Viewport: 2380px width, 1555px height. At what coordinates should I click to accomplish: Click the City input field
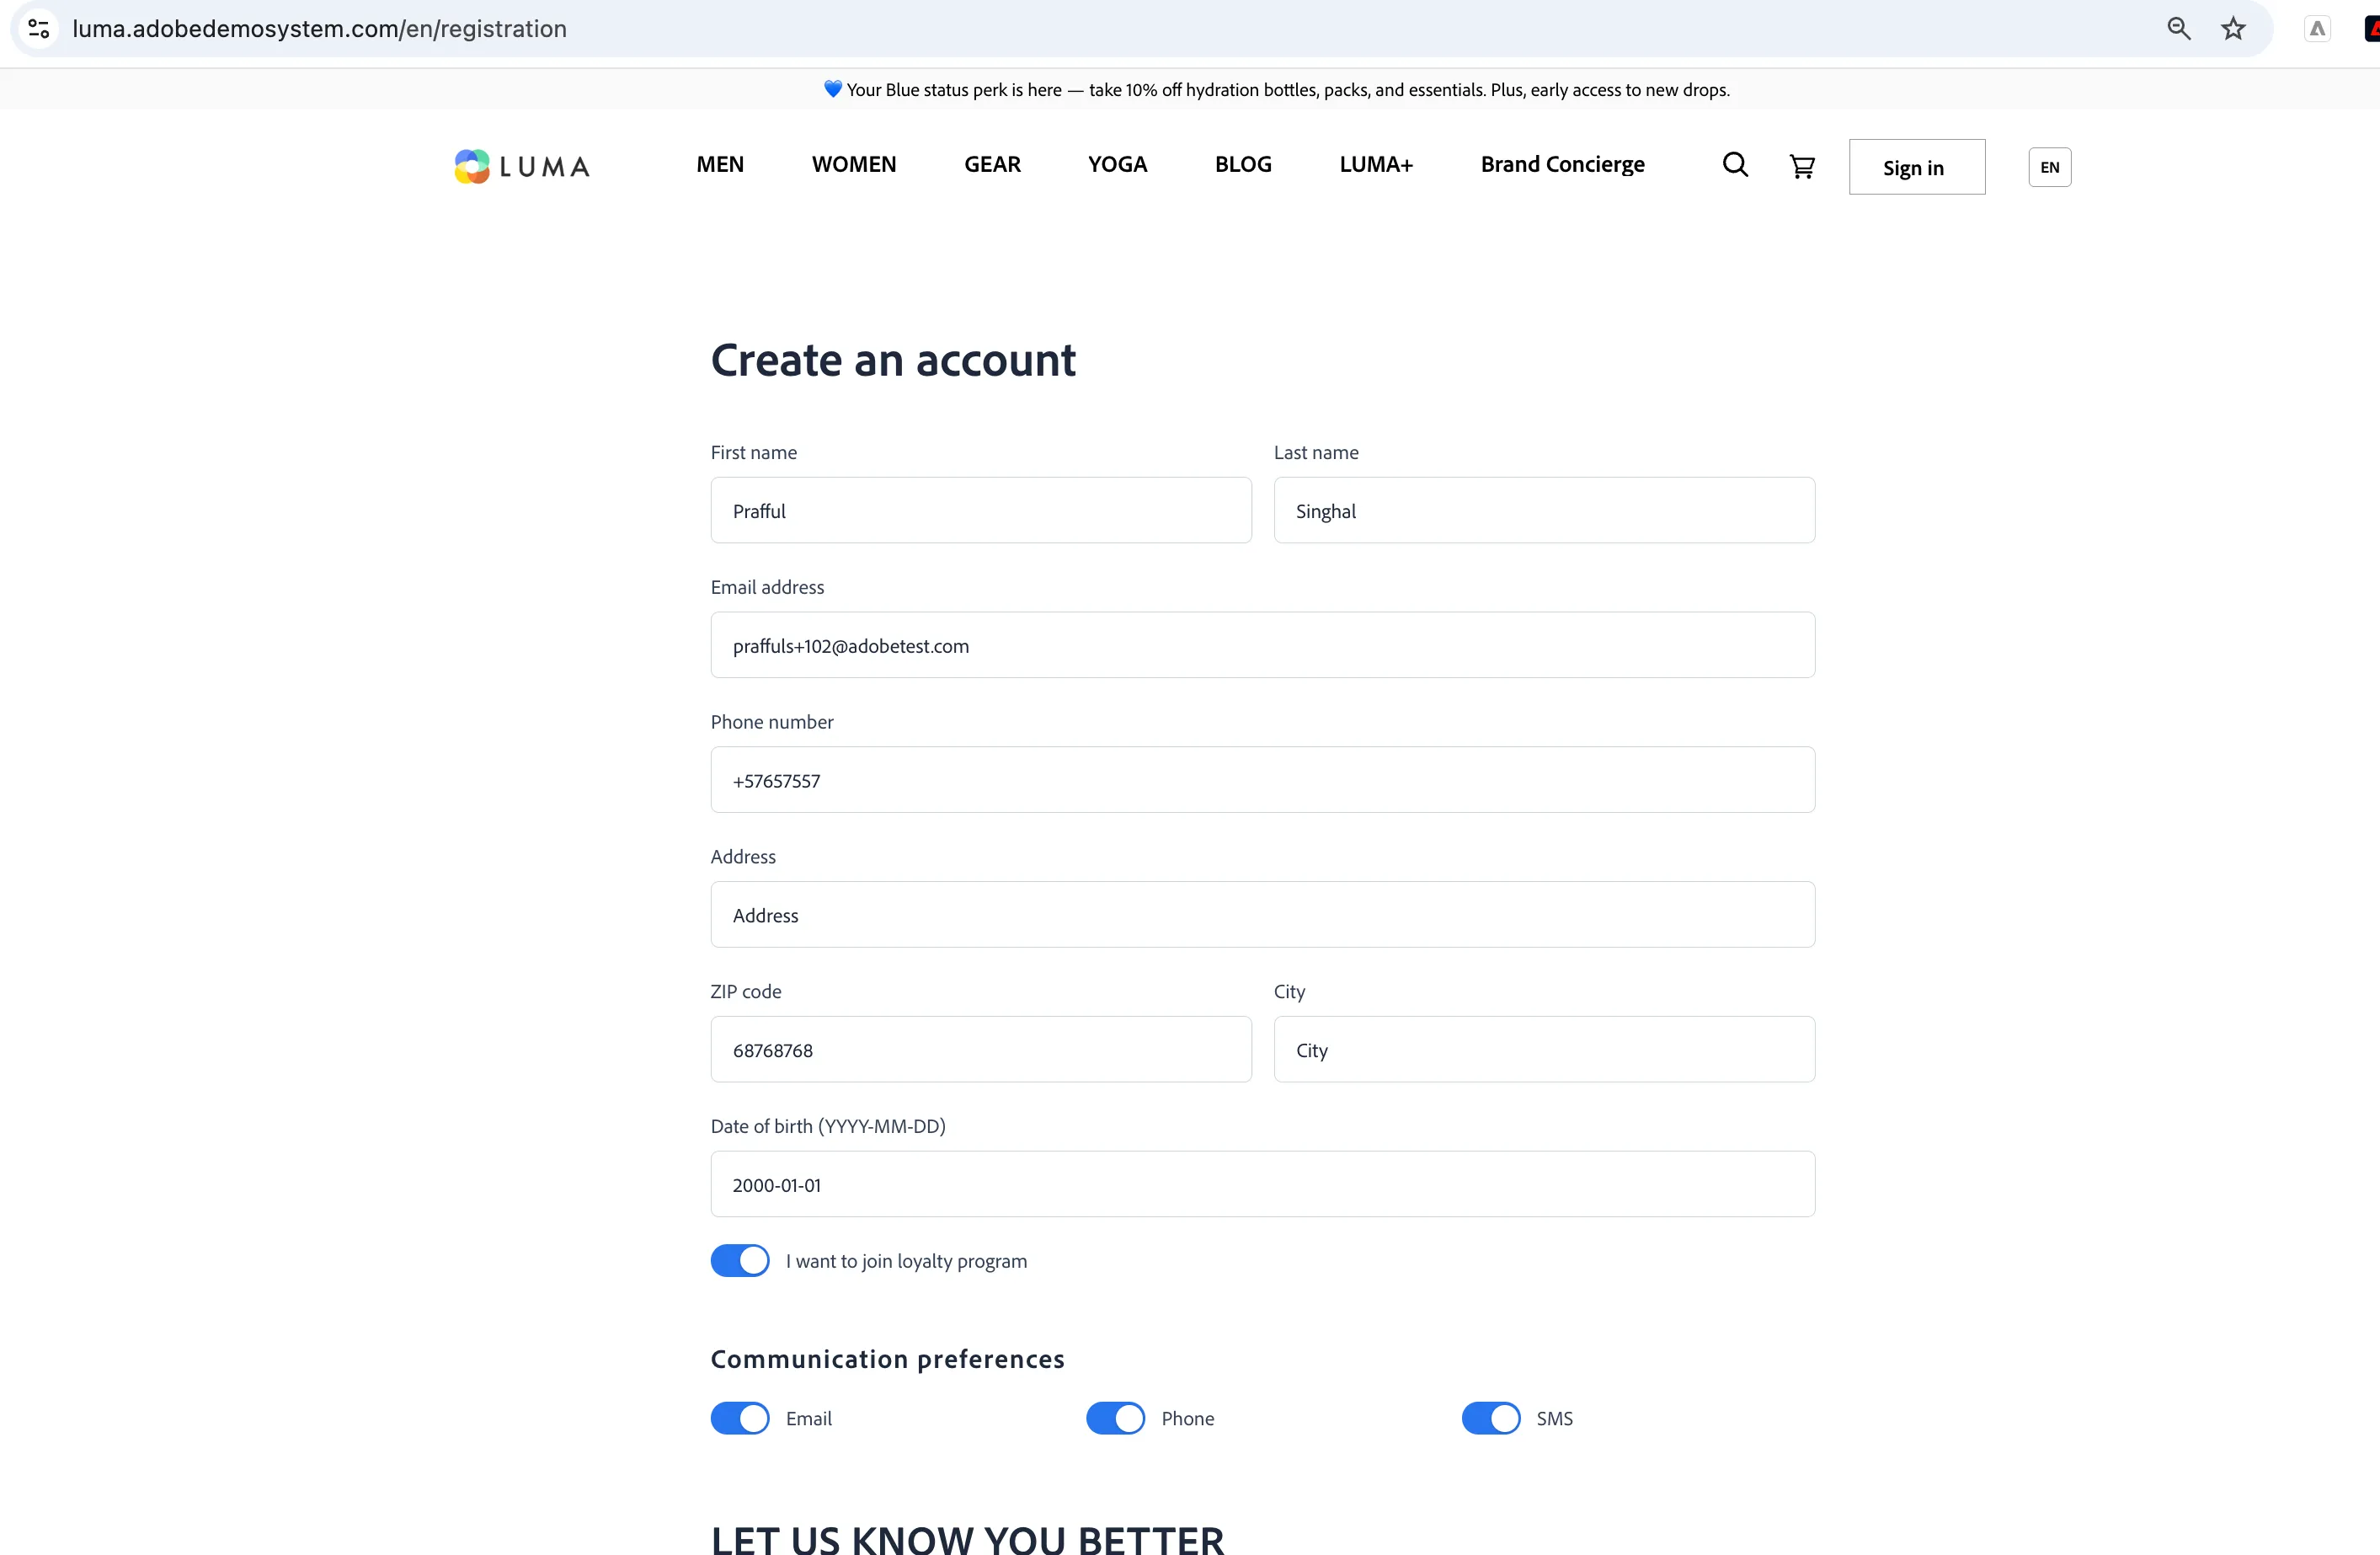click(x=1544, y=1049)
